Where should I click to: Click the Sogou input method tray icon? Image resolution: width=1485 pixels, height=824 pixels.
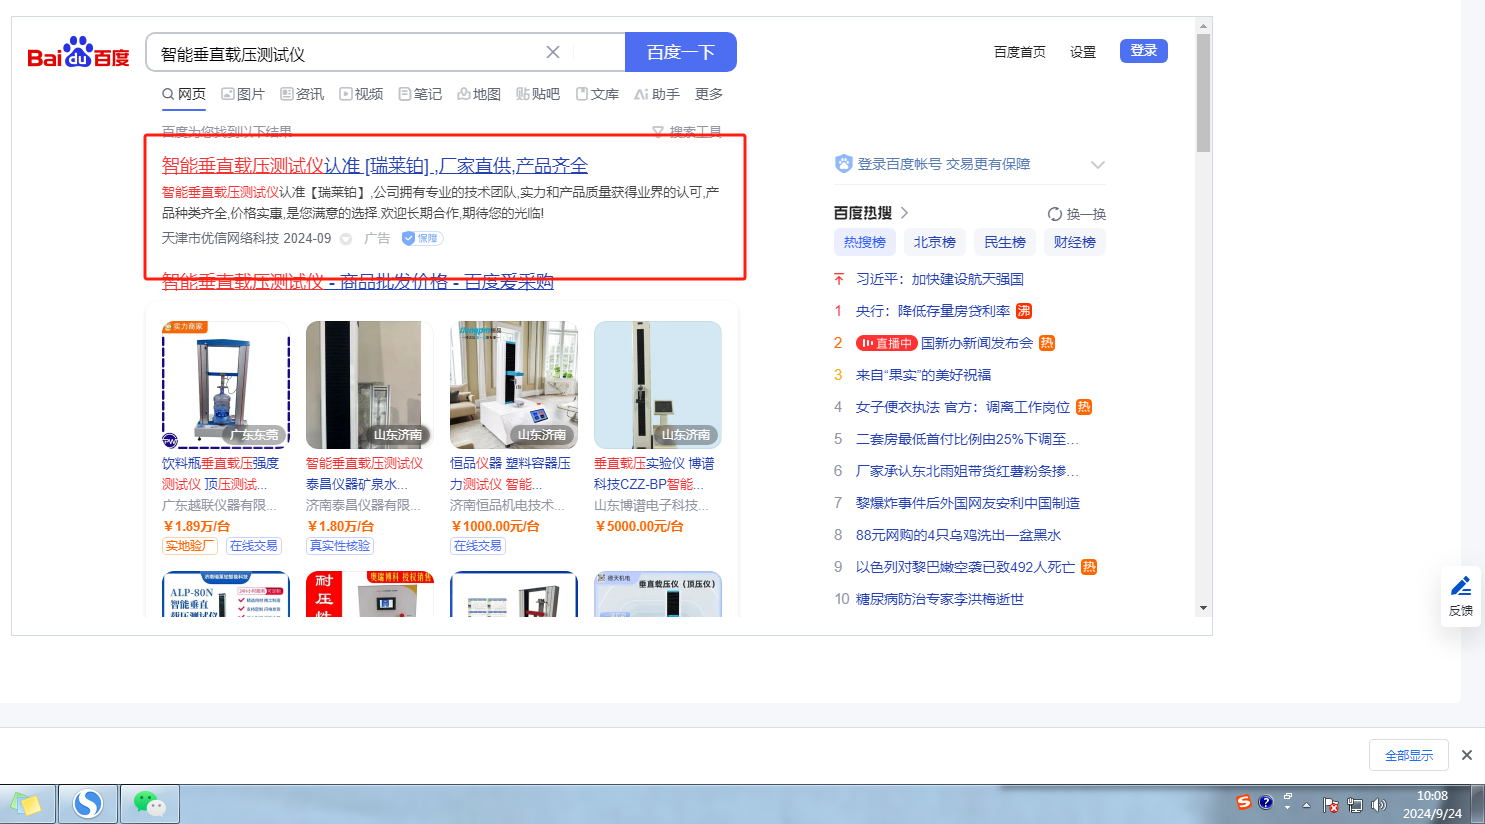[1244, 802]
